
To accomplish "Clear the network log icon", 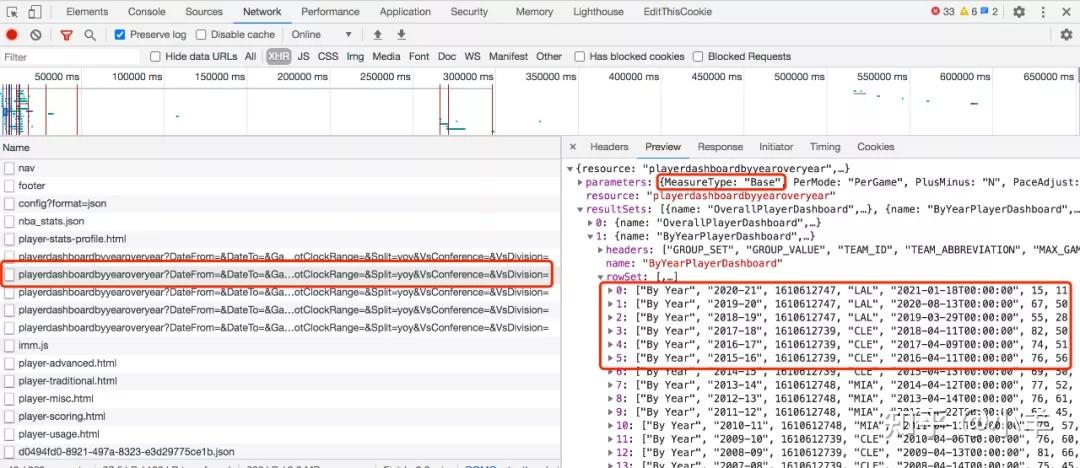I will pos(36,34).
